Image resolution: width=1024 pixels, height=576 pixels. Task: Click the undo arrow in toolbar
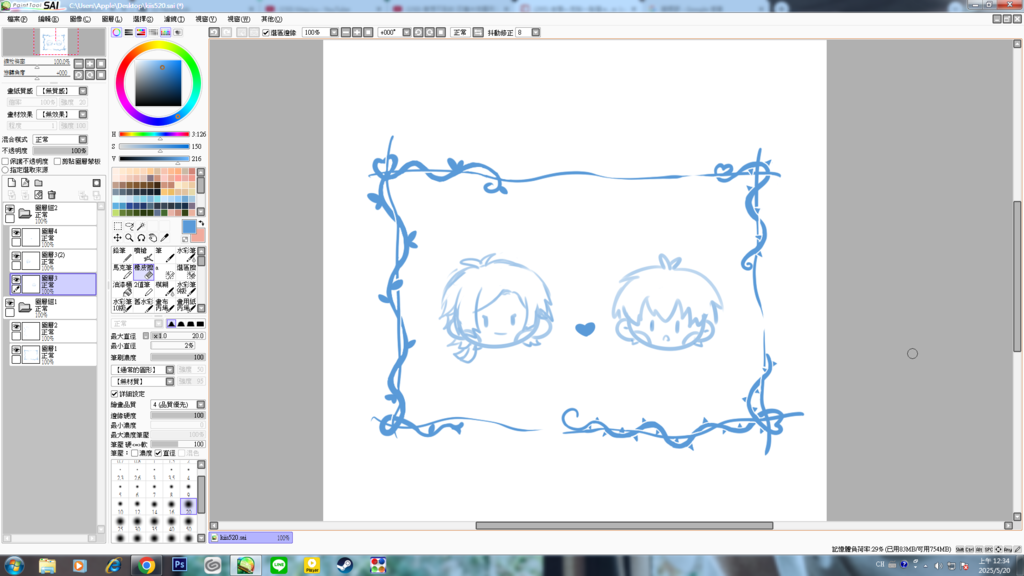pyautogui.click(x=214, y=32)
